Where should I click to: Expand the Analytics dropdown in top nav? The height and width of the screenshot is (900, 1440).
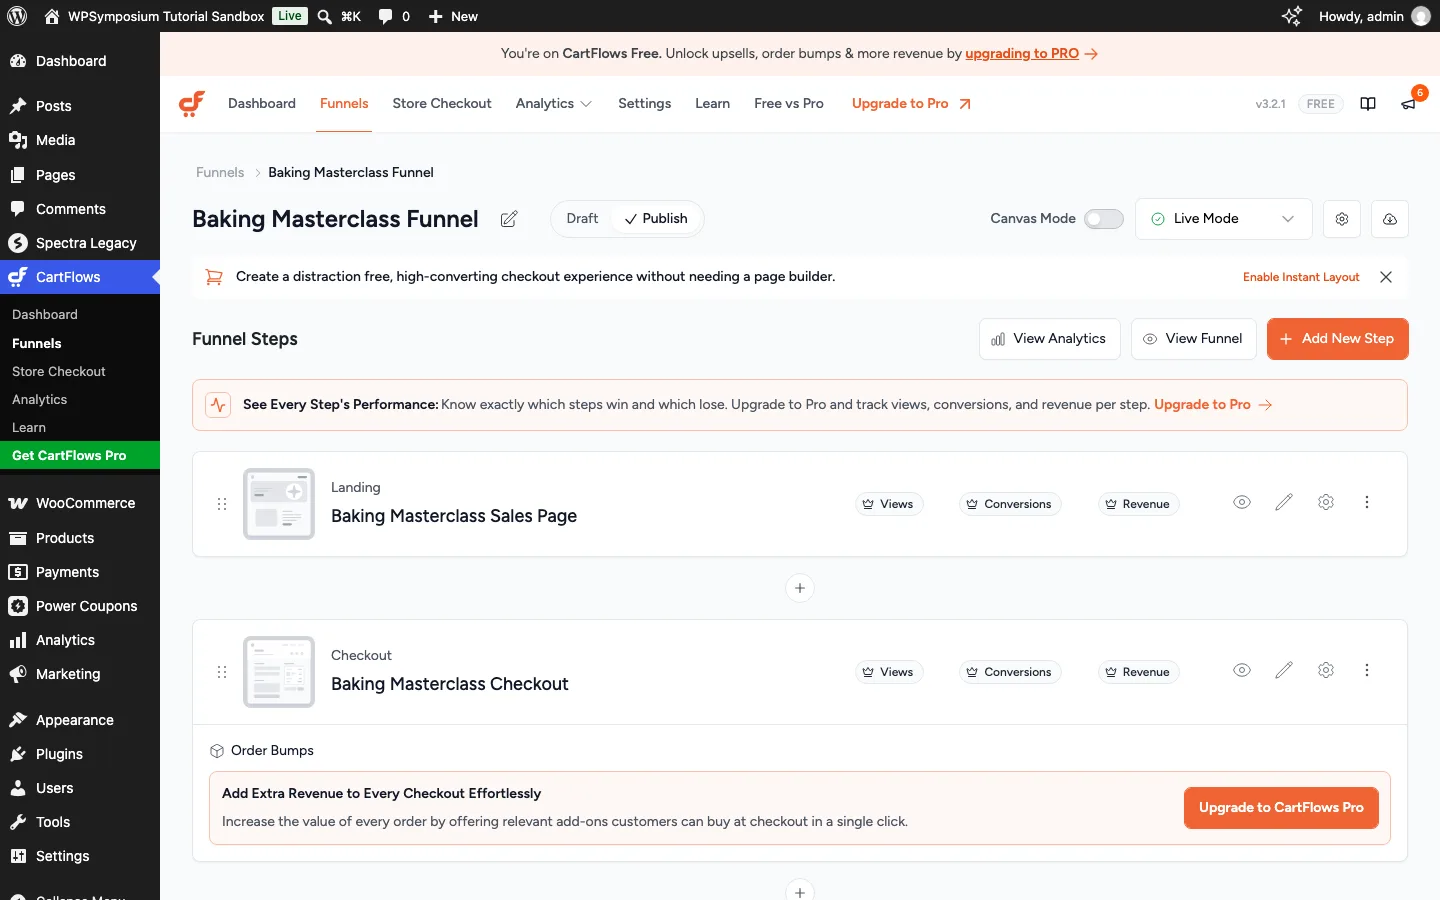click(553, 104)
